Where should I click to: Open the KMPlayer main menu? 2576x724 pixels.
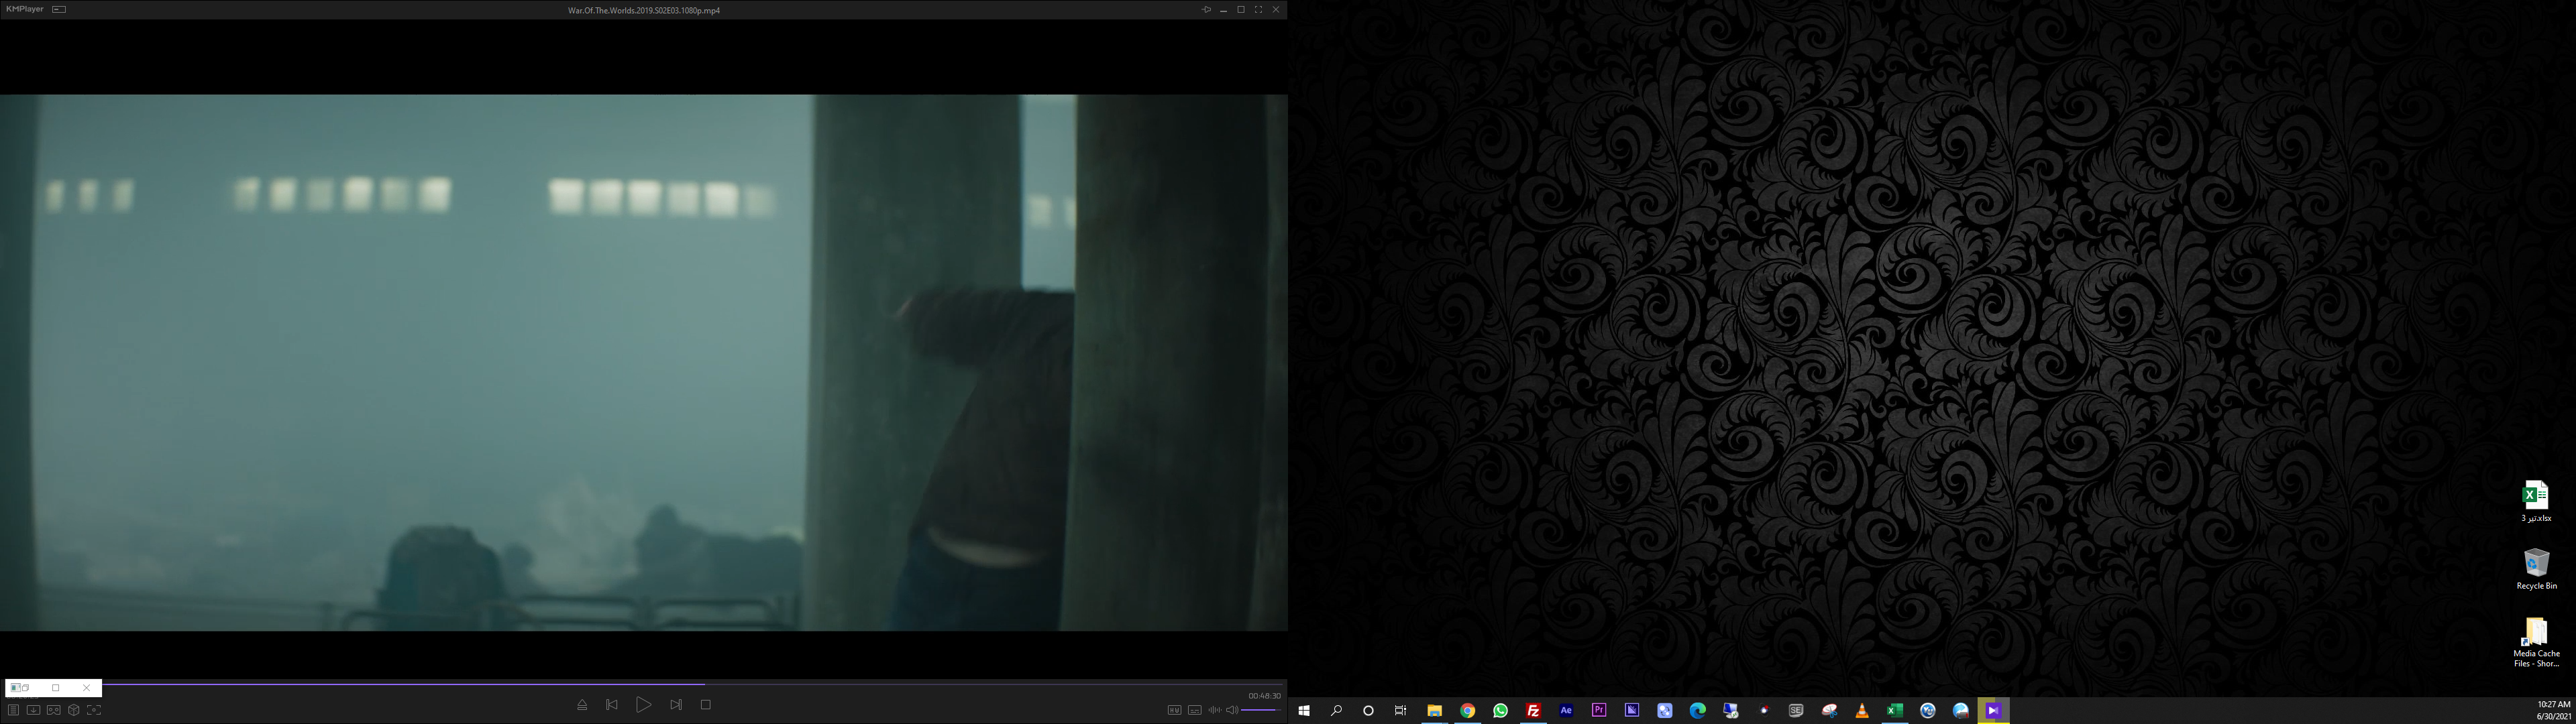pos(25,9)
